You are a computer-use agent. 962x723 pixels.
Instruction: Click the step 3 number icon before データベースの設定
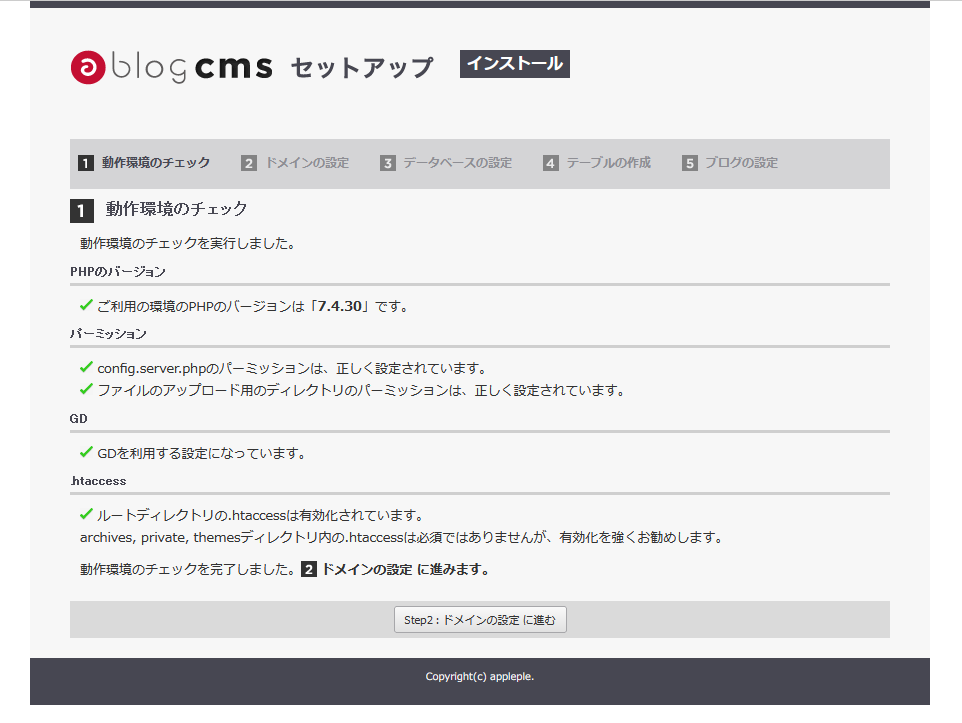coord(387,163)
